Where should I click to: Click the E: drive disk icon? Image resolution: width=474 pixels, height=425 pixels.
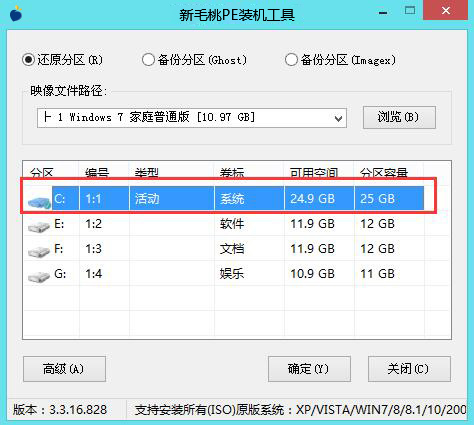click(39, 227)
